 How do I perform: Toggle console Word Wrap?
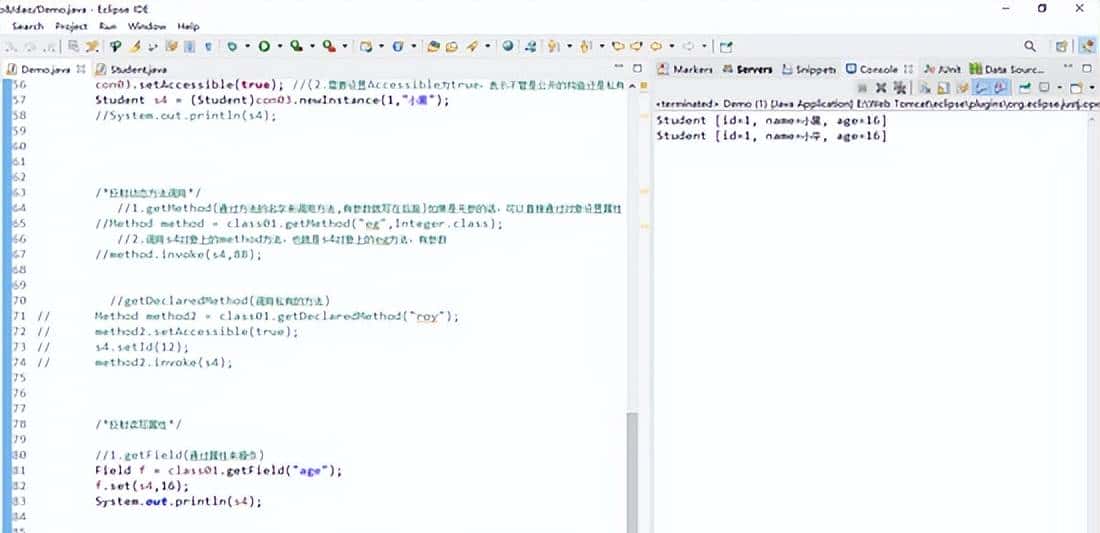962,88
